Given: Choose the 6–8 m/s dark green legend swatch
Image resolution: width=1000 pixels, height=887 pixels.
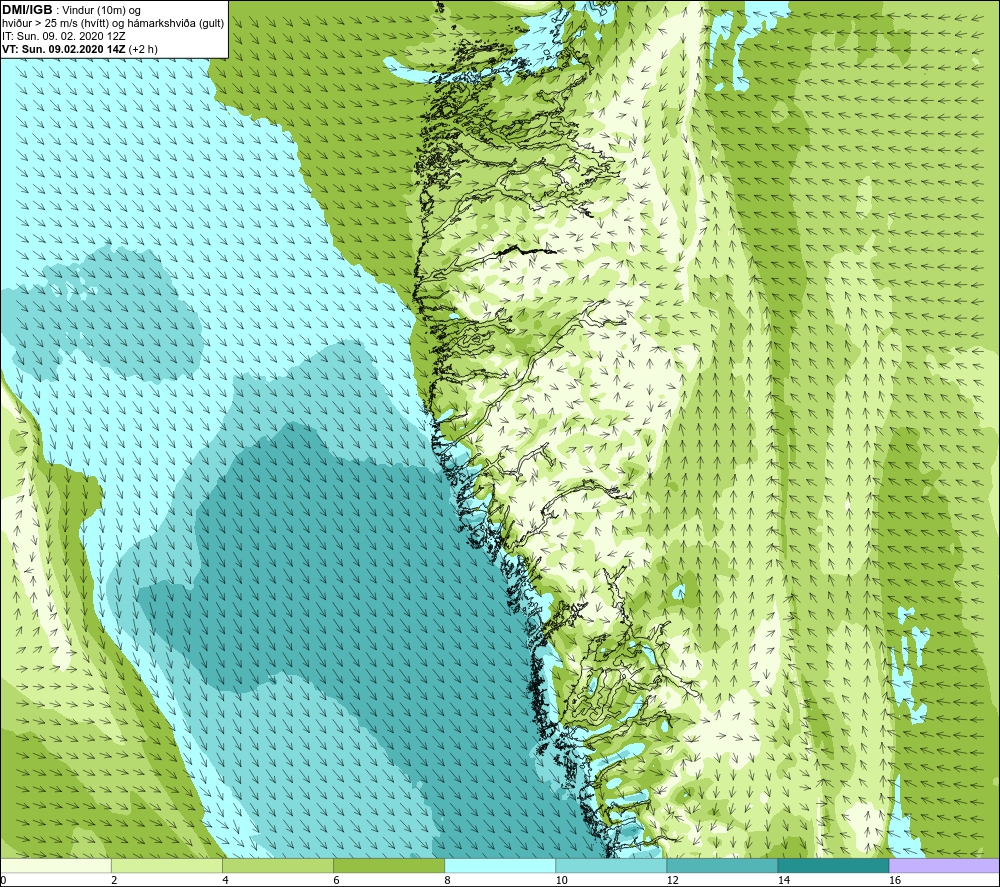Looking at the screenshot, I should 389,865.
